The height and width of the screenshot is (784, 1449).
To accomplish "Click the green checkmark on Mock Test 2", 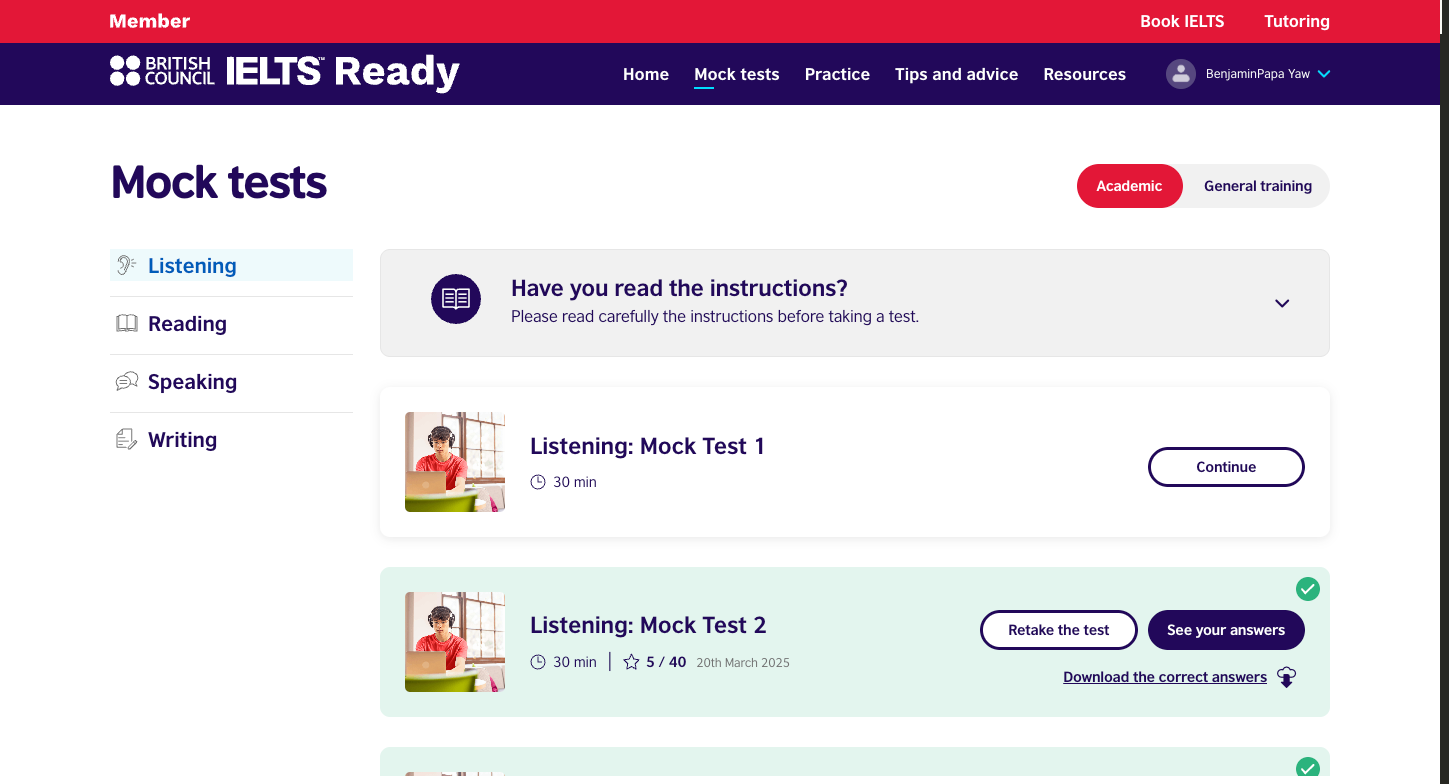I will pos(1308,589).
